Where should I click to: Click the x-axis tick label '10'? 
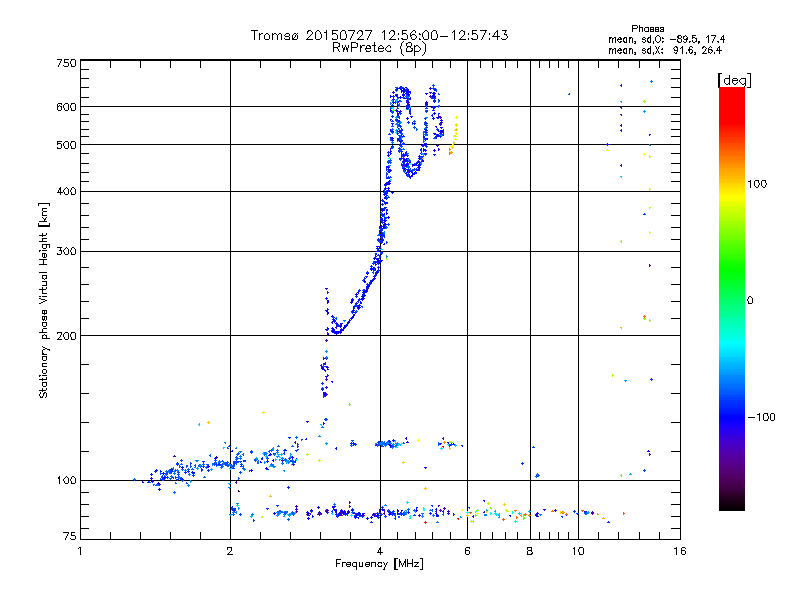point(578,551)
